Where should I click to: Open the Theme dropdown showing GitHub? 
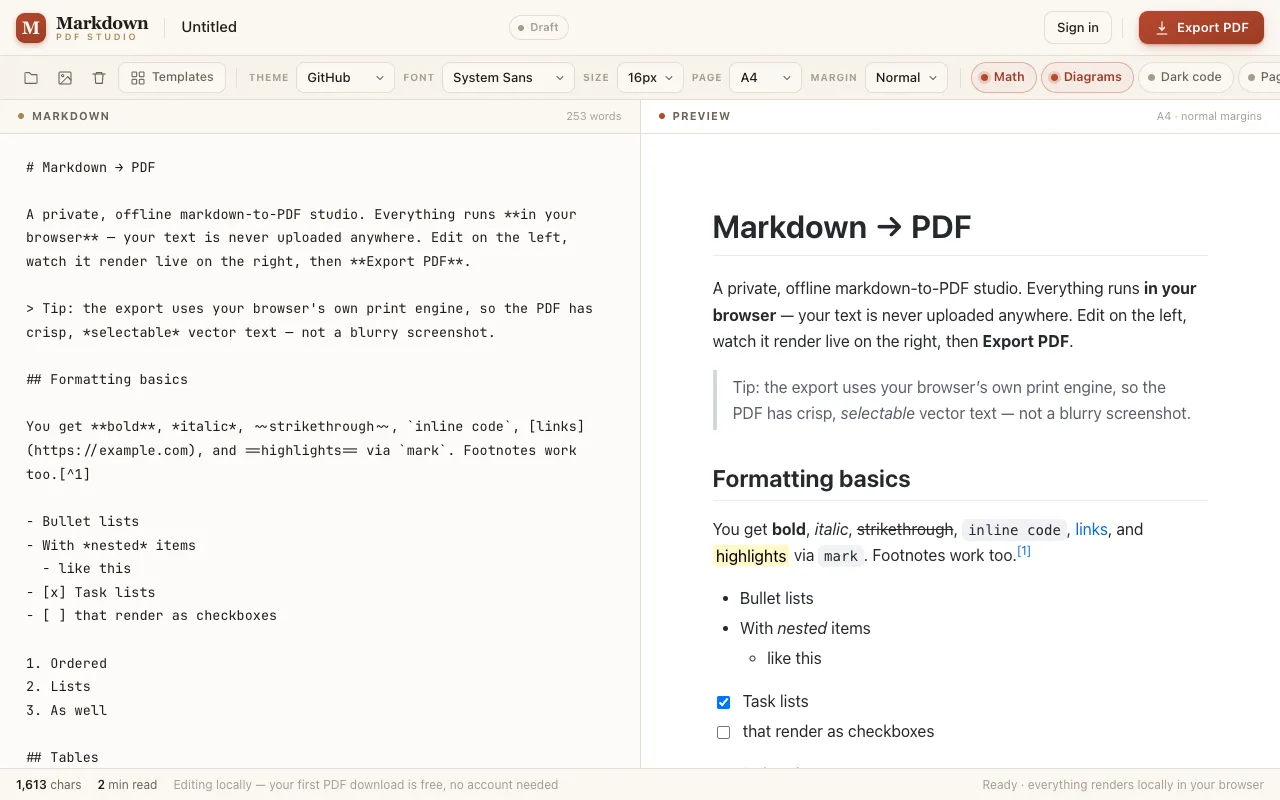coord(345,78)
